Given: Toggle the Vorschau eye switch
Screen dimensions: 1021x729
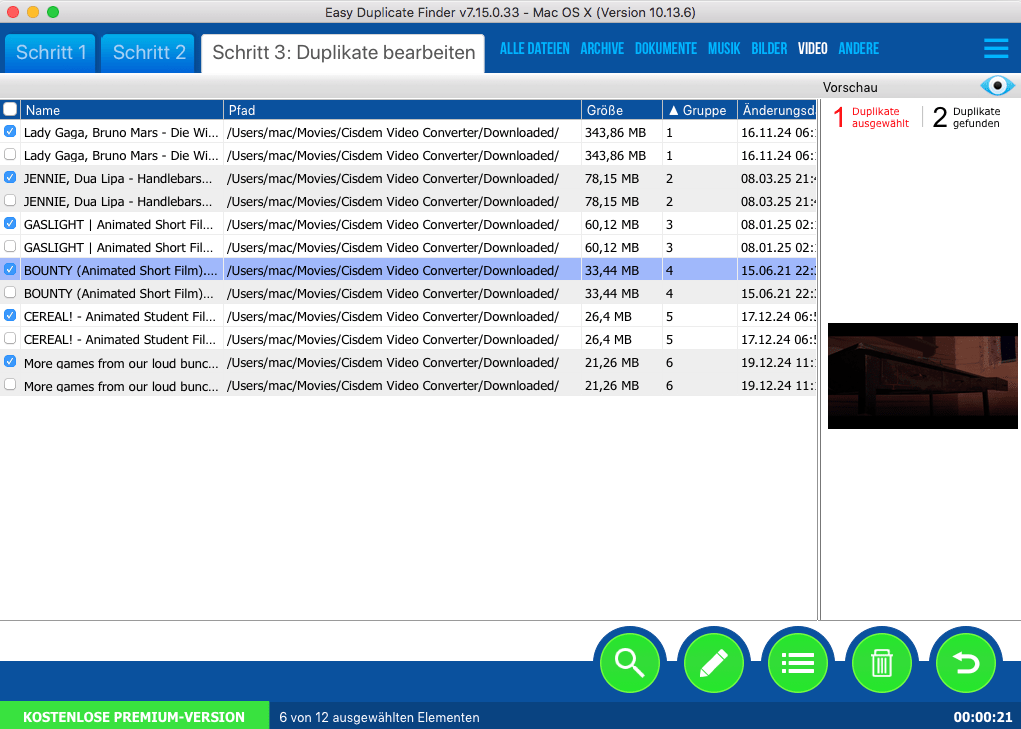Looking at the screenshot, I should pyautogui.click(x=996, y=87).
